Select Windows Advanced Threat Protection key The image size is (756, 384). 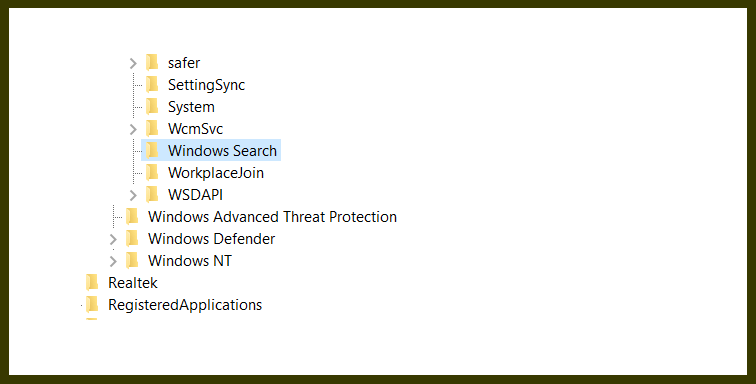[272, 217]
